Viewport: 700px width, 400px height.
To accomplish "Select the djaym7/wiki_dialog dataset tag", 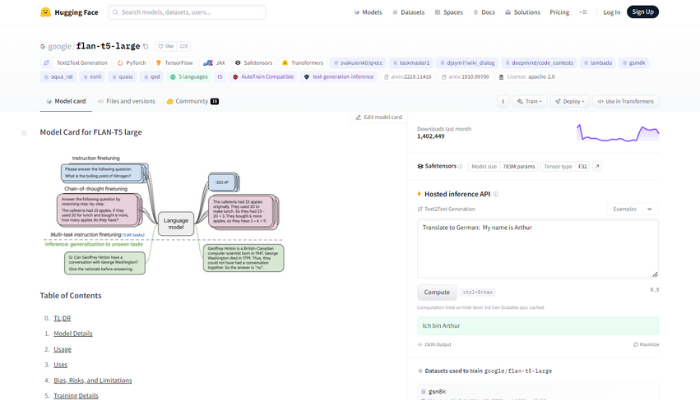I will pyautogui.click(x=467, y=63).
